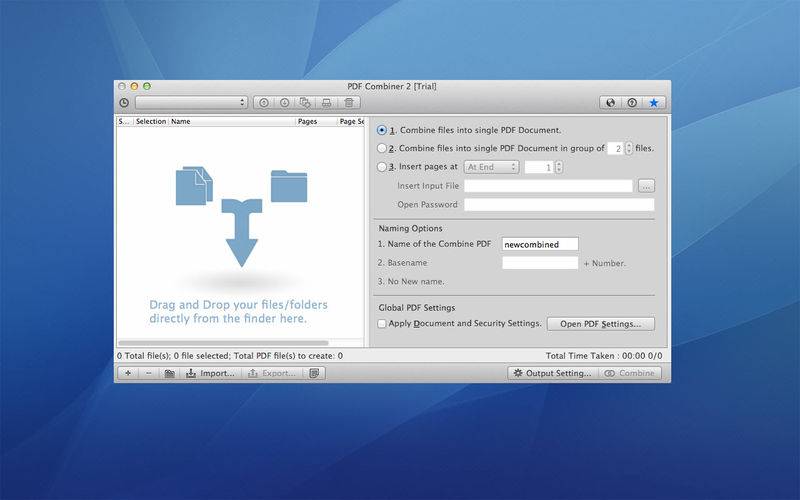Viewport: 800px width, 500px height.
Task: Open the website globe icon
Action: [611, 103]
